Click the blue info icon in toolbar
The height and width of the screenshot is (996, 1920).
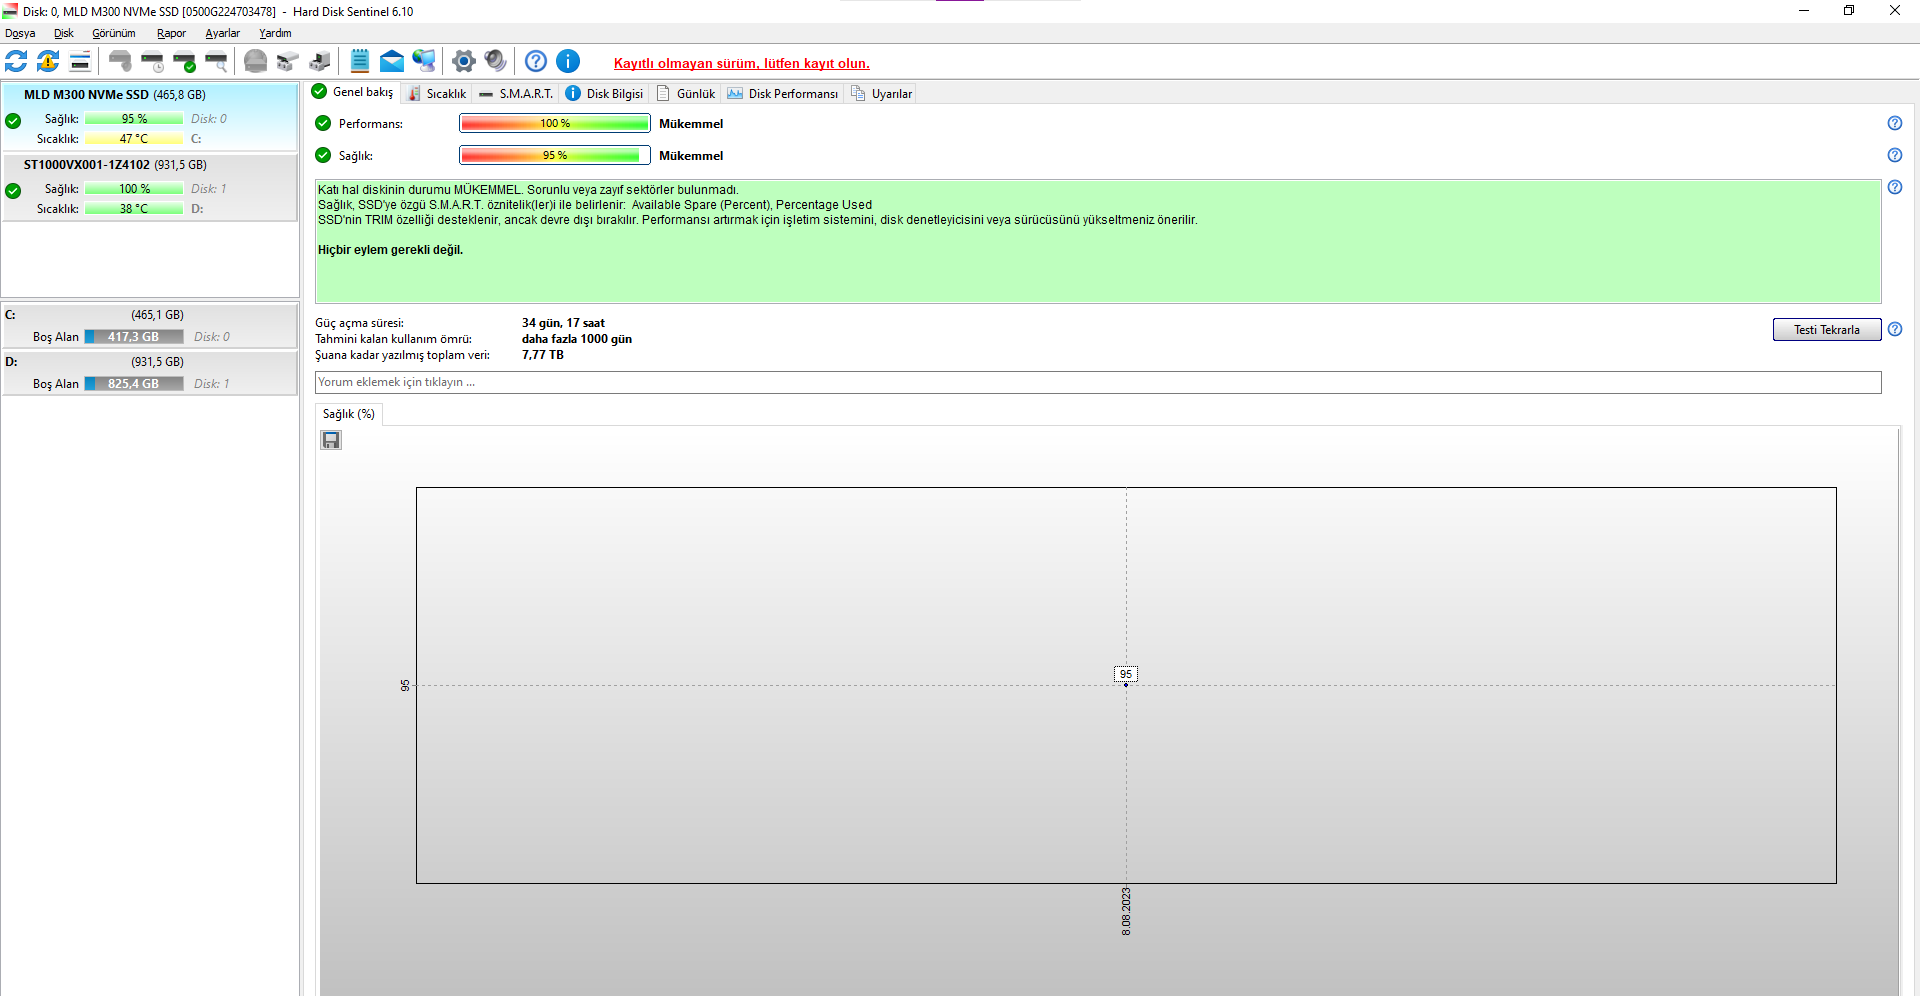pyautogui.click(x=568, y=61)
